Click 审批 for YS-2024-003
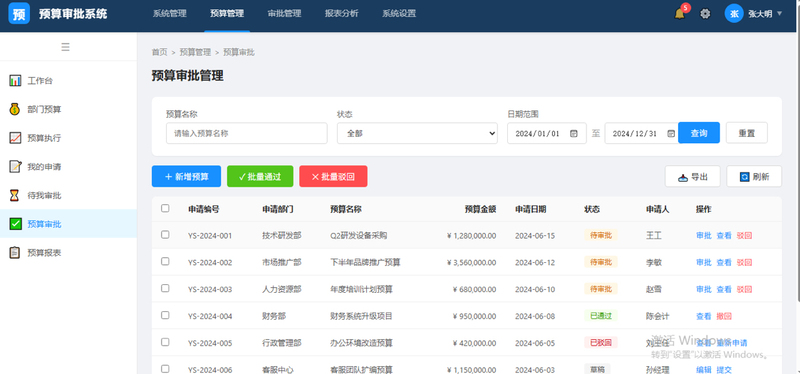Image resolution: width=800 pixels, height=374 pixels. coord(704,289)
